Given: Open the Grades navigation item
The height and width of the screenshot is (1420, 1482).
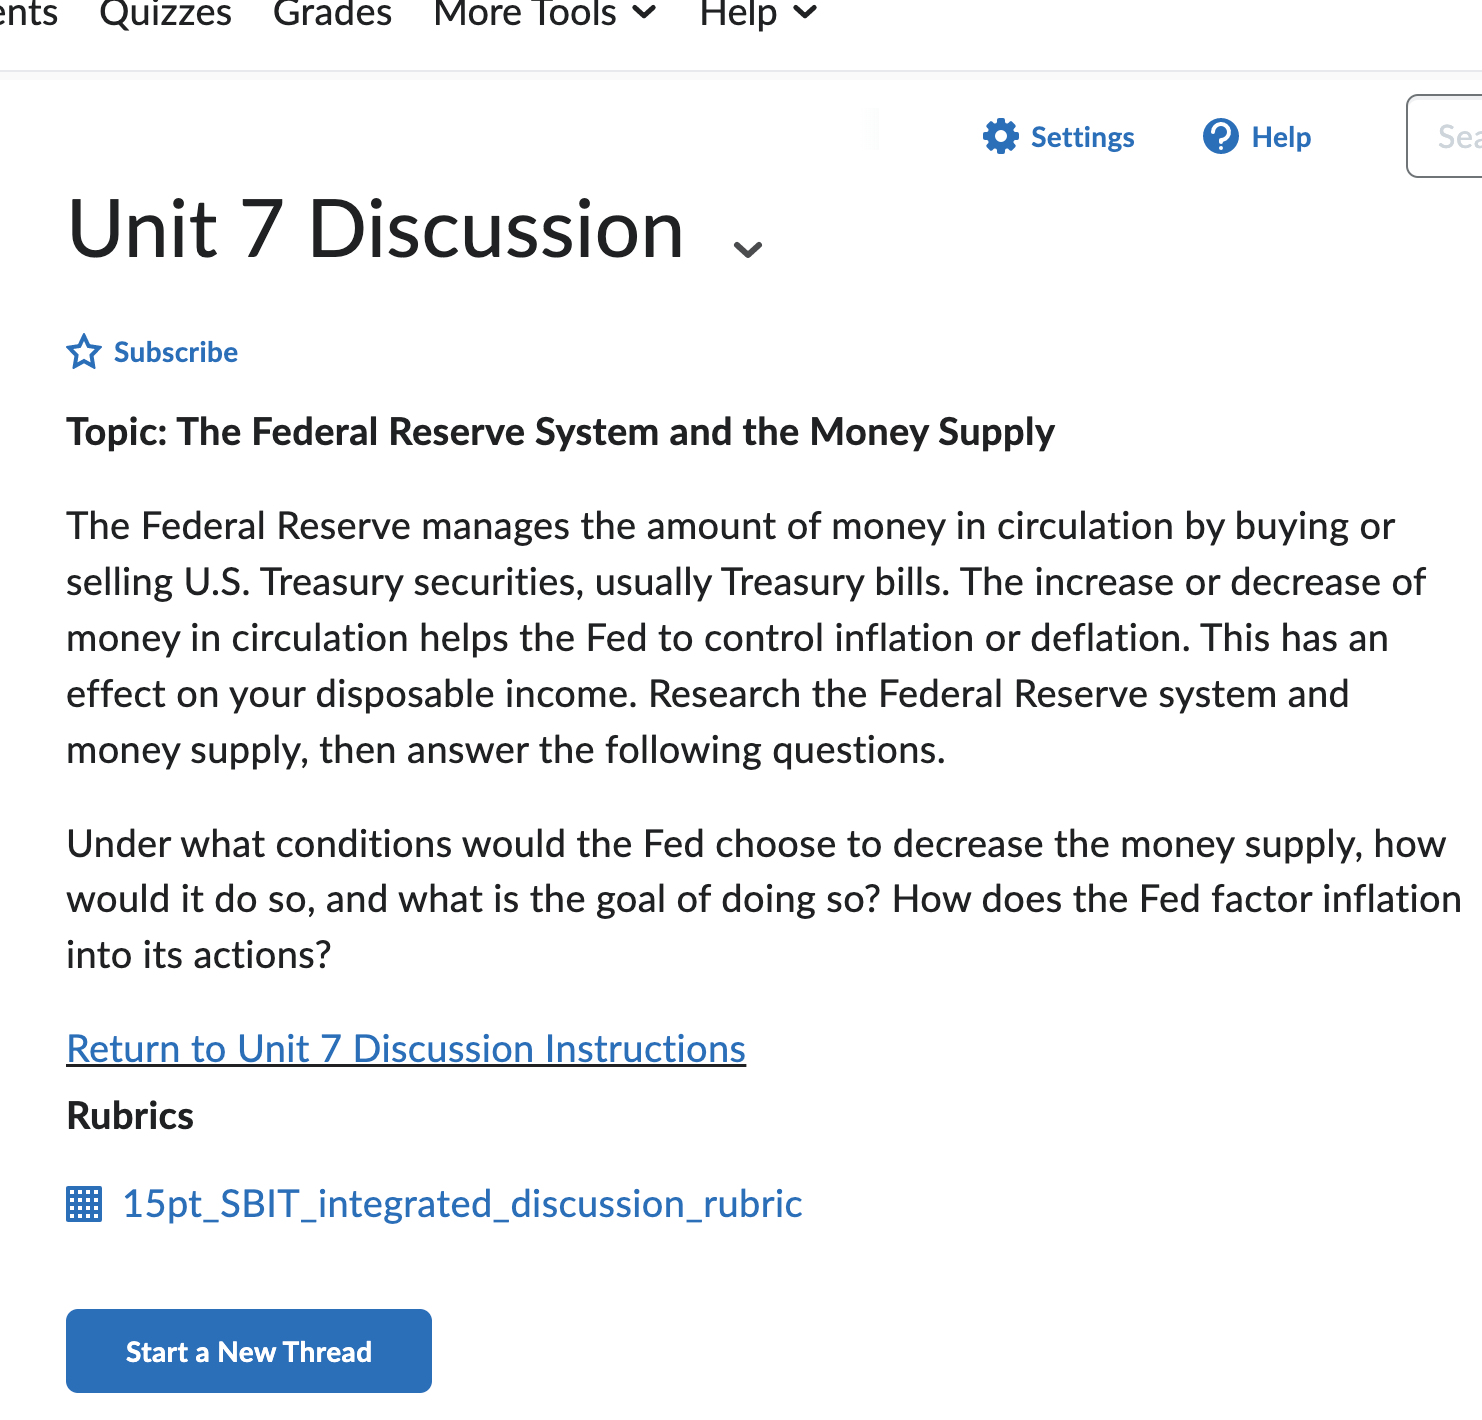Looking at the screenshot, I should coord(332,14).
